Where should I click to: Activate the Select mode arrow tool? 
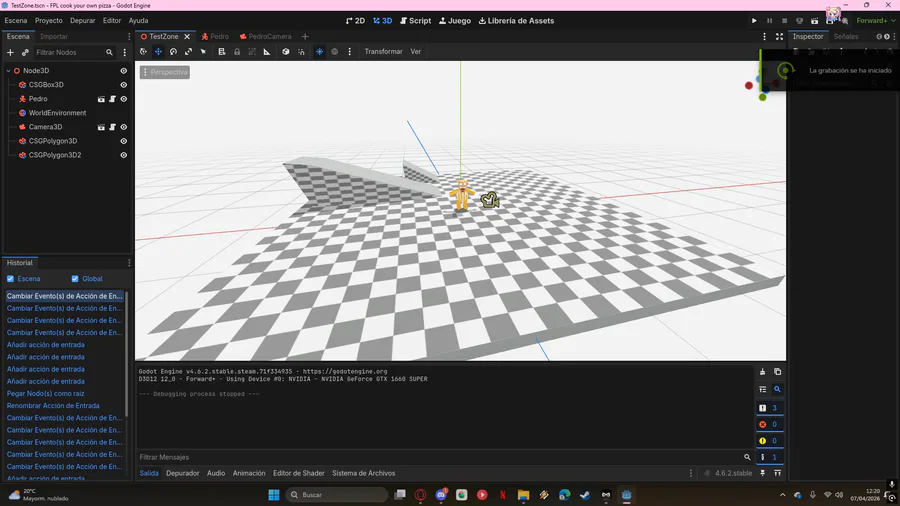coord(203,52)
